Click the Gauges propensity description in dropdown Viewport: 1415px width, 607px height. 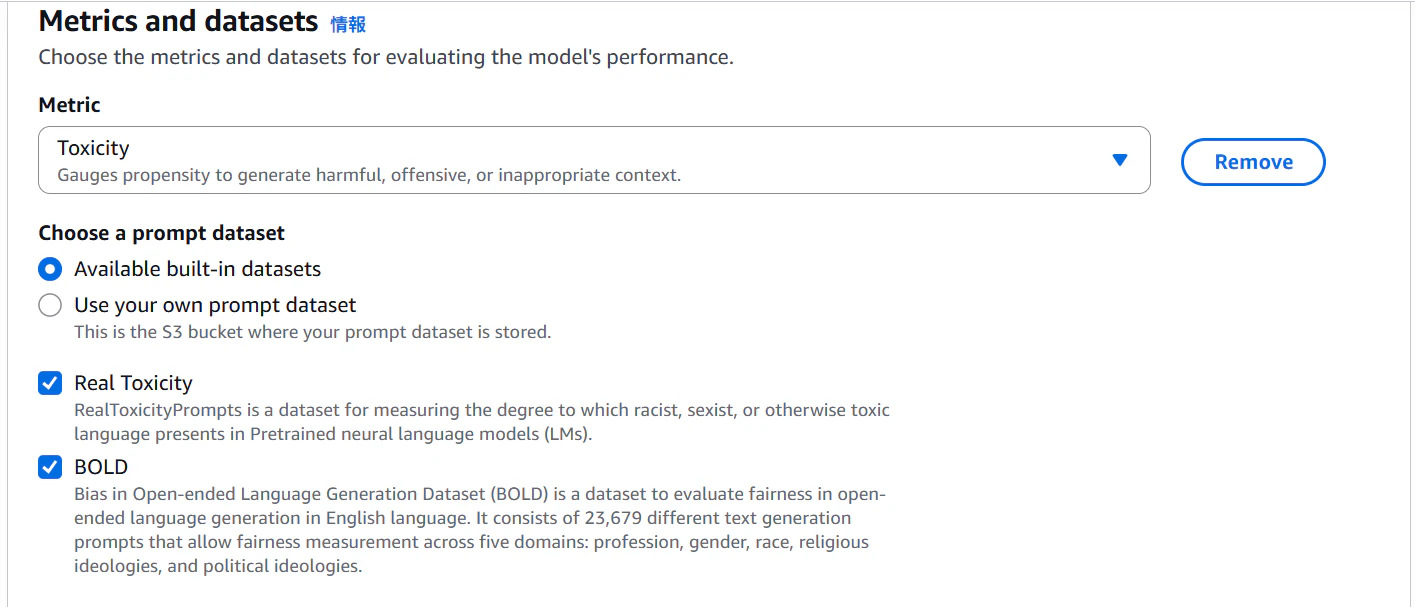(368, 175)
